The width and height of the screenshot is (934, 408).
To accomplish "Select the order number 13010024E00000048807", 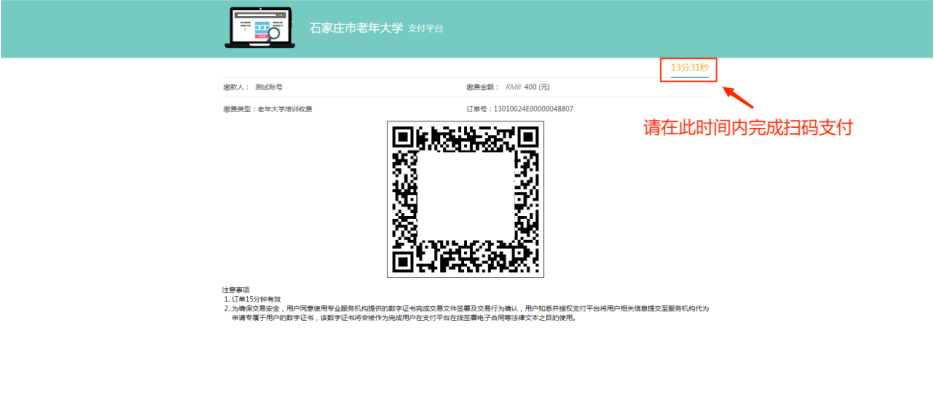I will (534, 109).
